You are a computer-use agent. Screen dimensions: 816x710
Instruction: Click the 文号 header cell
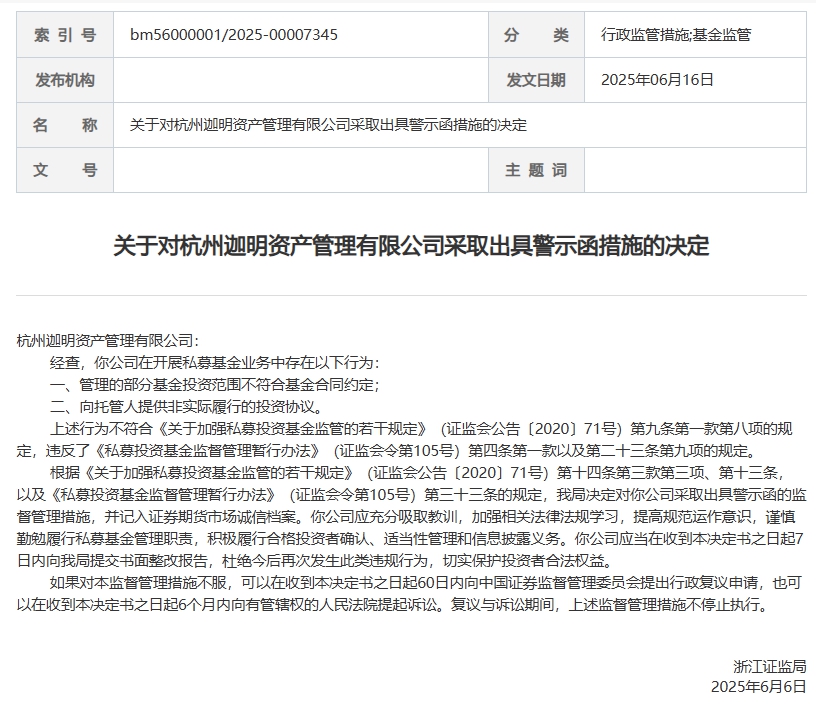click(x=65, y=170)
